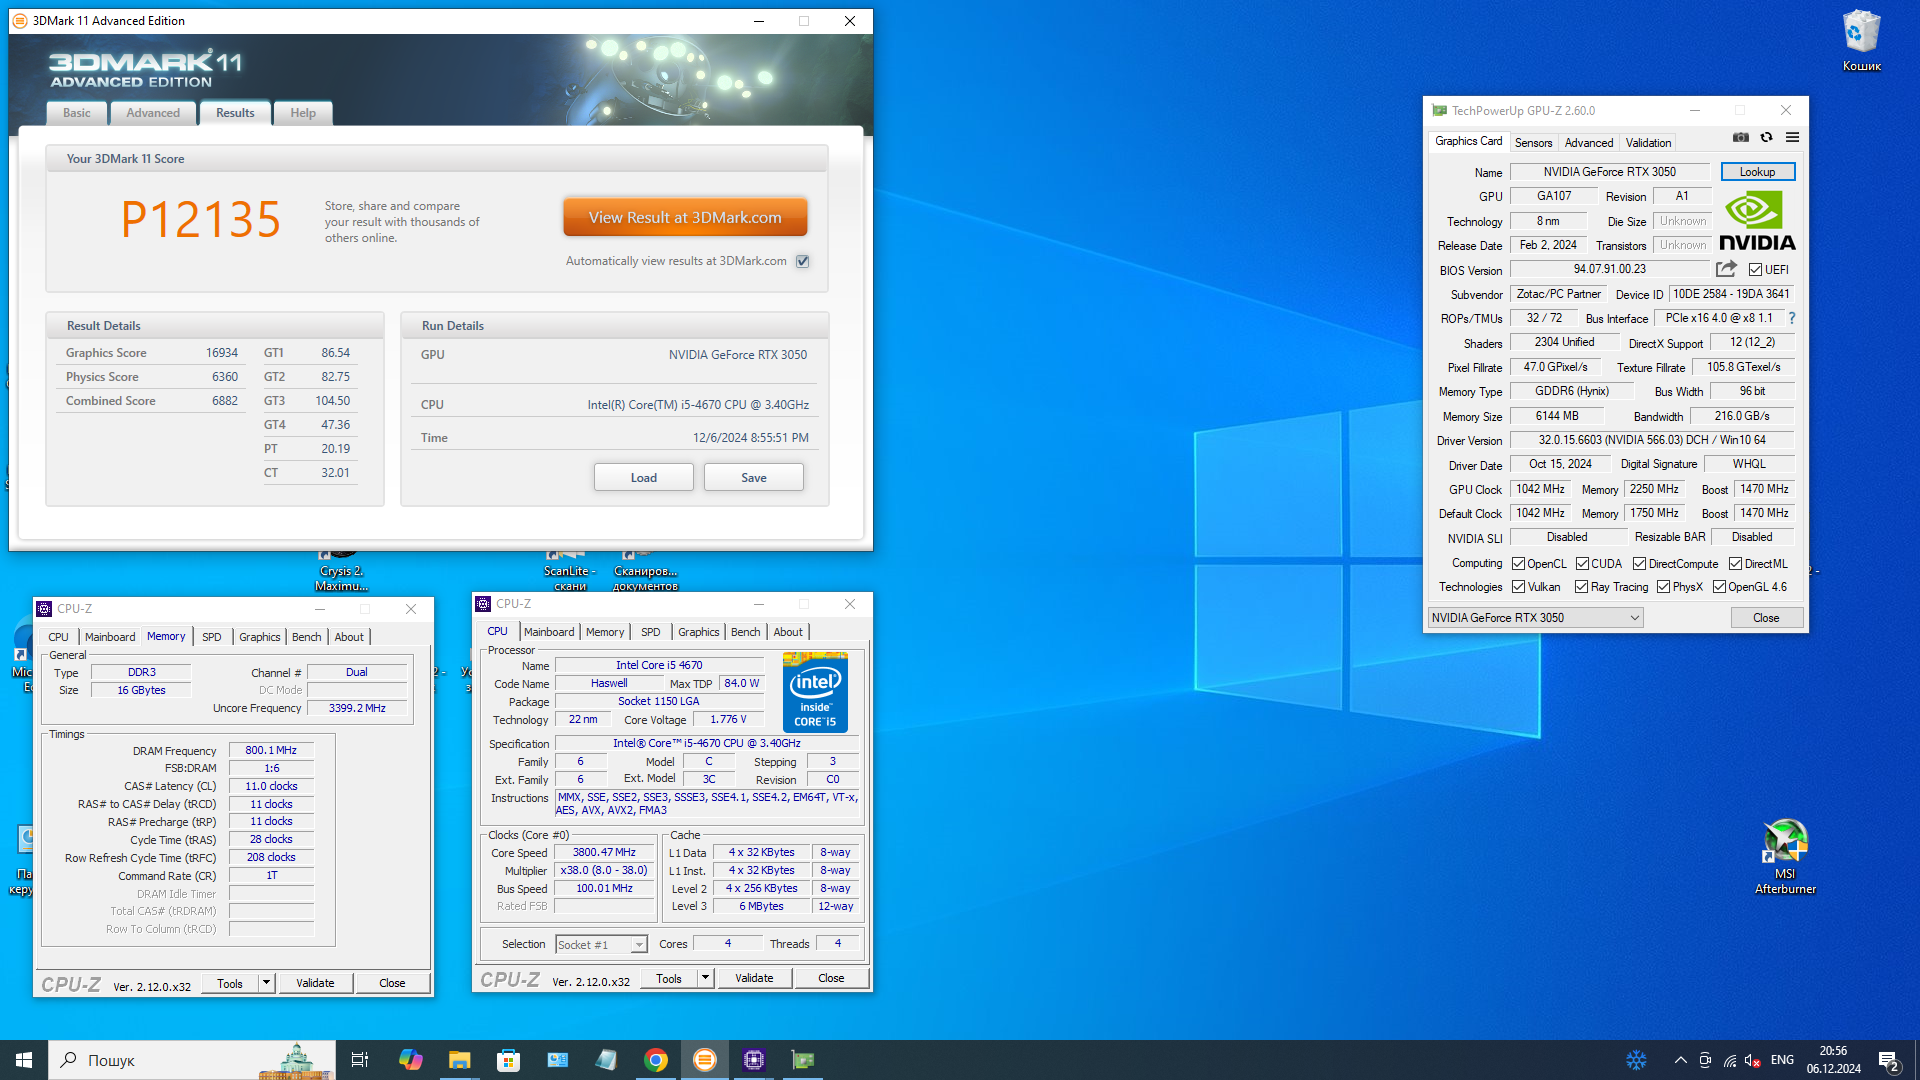
Task: Open the Socket #1 selection dropdown
Action: tap(602, 944)
